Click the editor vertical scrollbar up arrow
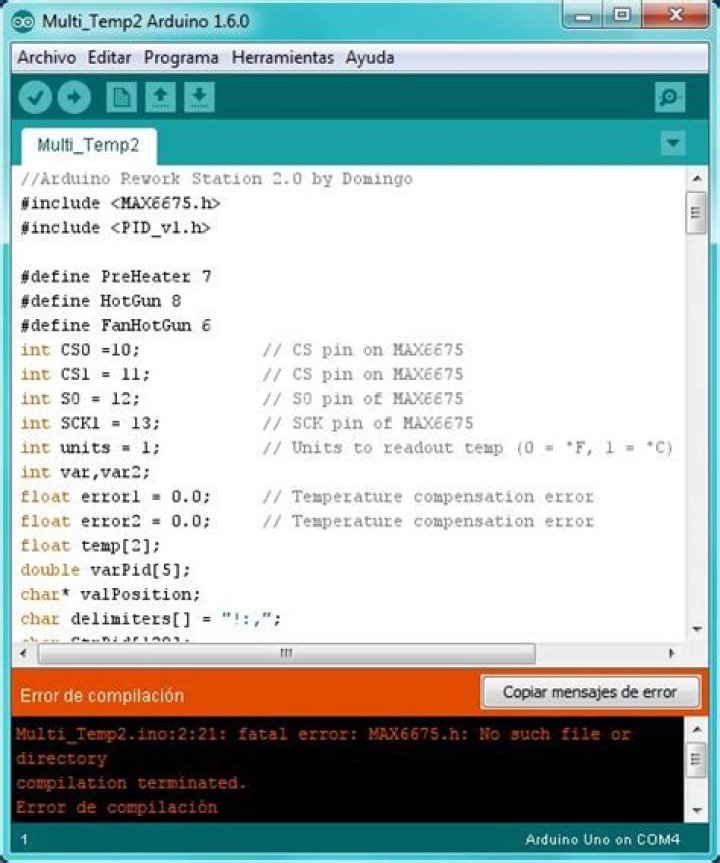 [x=697, y=179]
